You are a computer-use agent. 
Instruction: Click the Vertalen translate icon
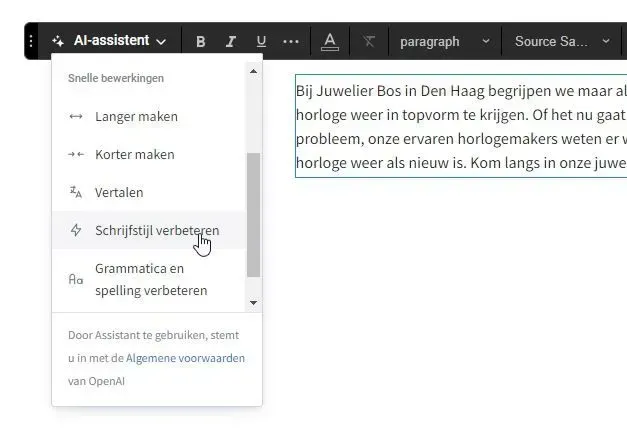(x=76, y=192)
